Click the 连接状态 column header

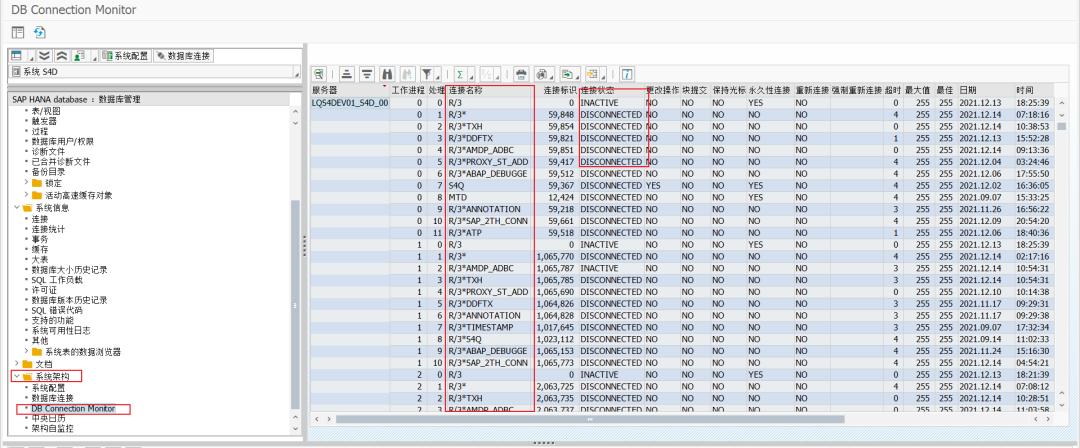[612, 91]
